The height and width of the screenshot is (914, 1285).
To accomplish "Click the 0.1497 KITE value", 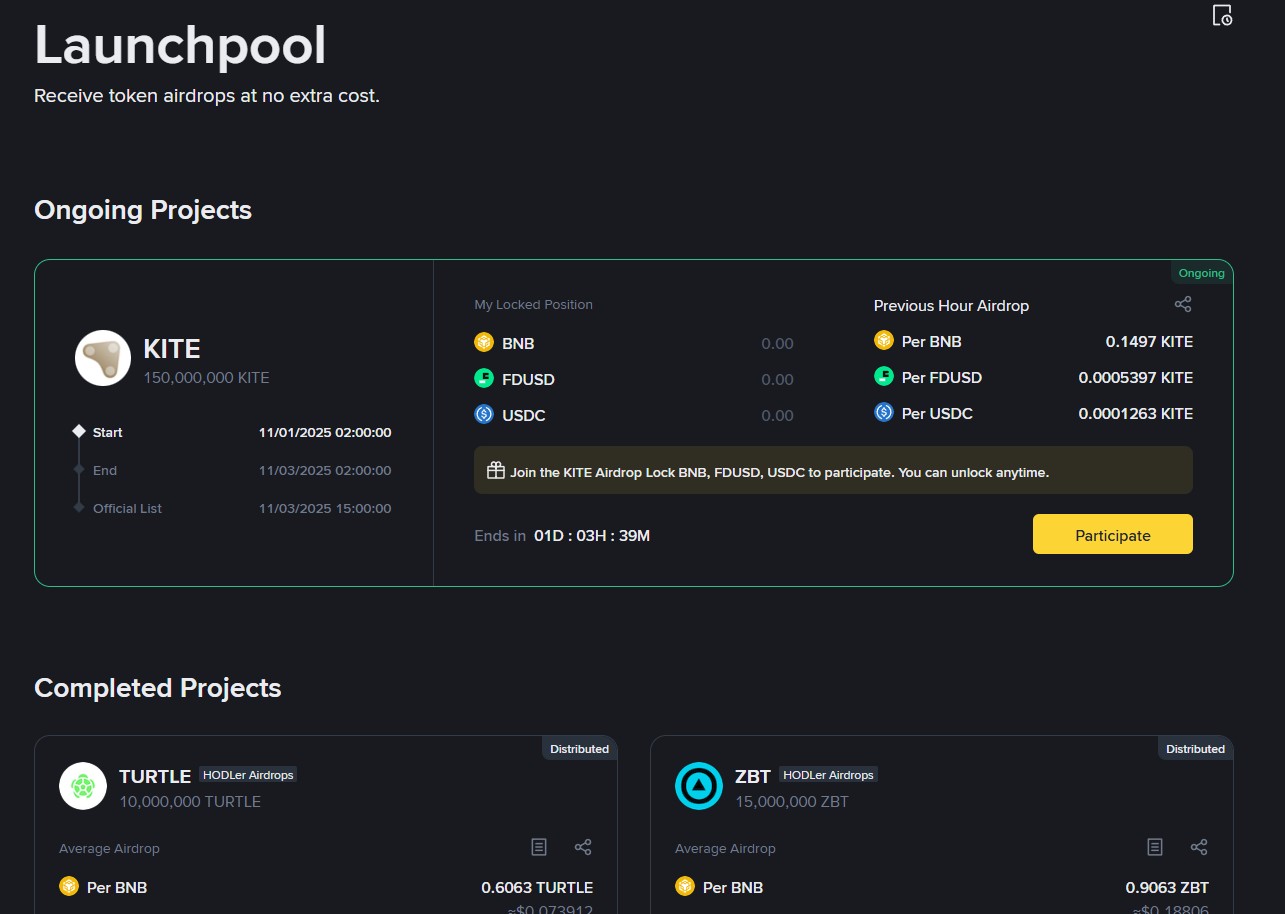I will click(1149, 342).
